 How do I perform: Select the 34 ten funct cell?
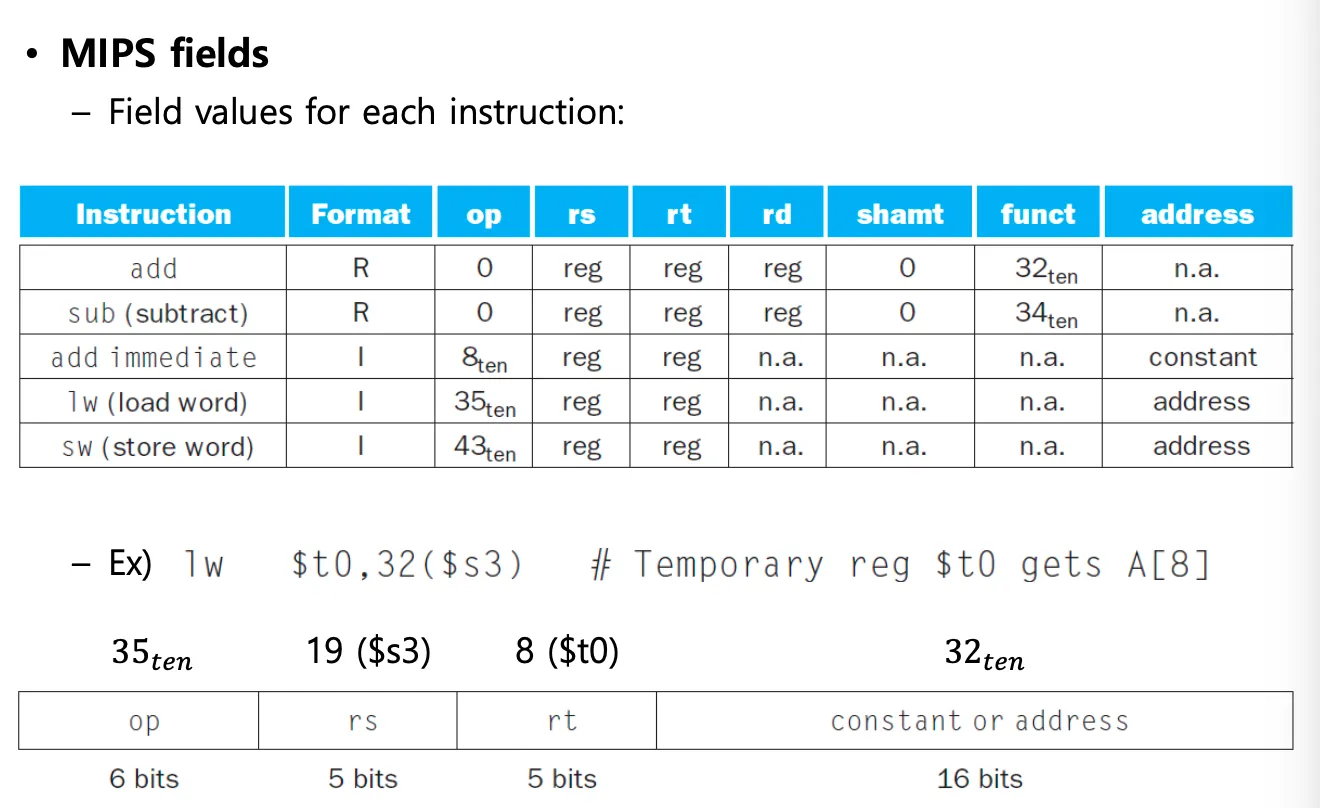[x=1046, y=314]
